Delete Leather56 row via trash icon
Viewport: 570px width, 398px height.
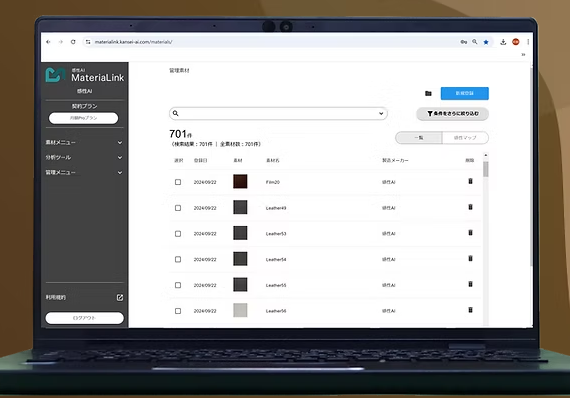[470, 310]
